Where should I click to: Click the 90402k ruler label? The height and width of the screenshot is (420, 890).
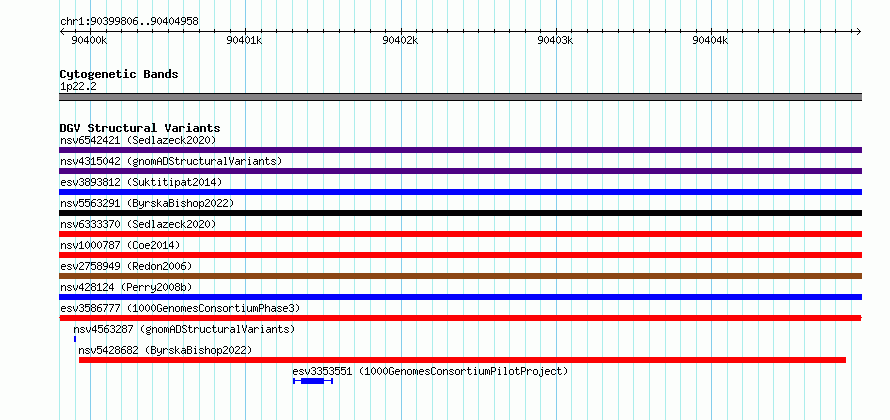pyautogui.click(x=400, y=40)
